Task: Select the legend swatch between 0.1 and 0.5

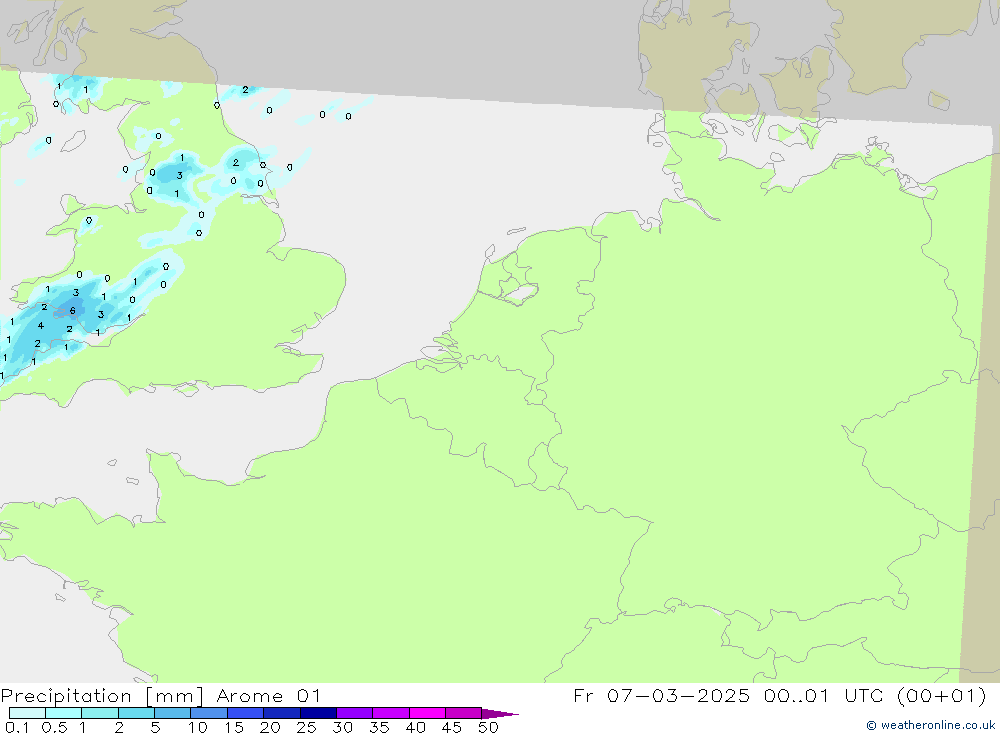Action: [27, 713]
